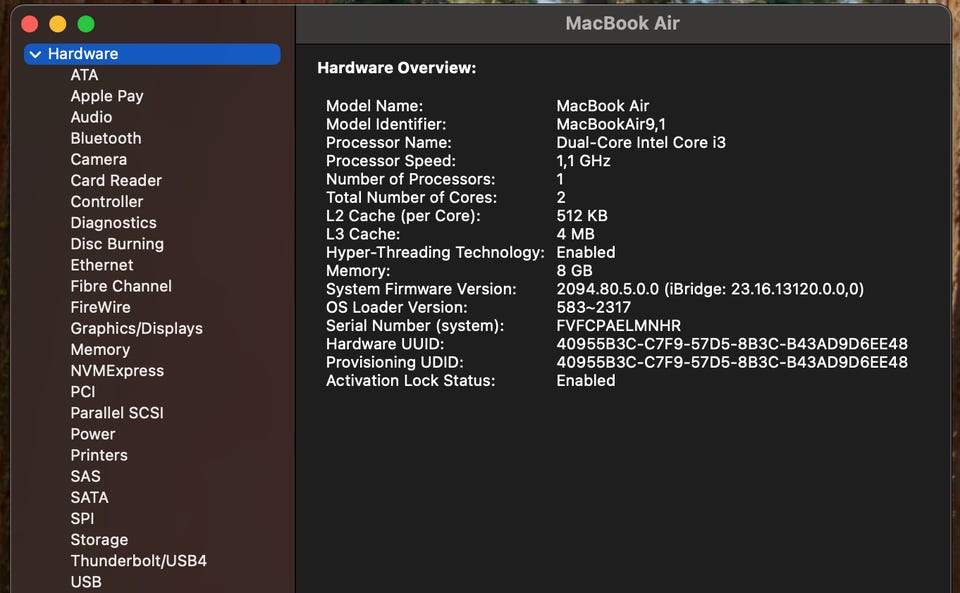Select USB in the sidebar
This screenshot has height=593, width=960.
pos(86,582)
